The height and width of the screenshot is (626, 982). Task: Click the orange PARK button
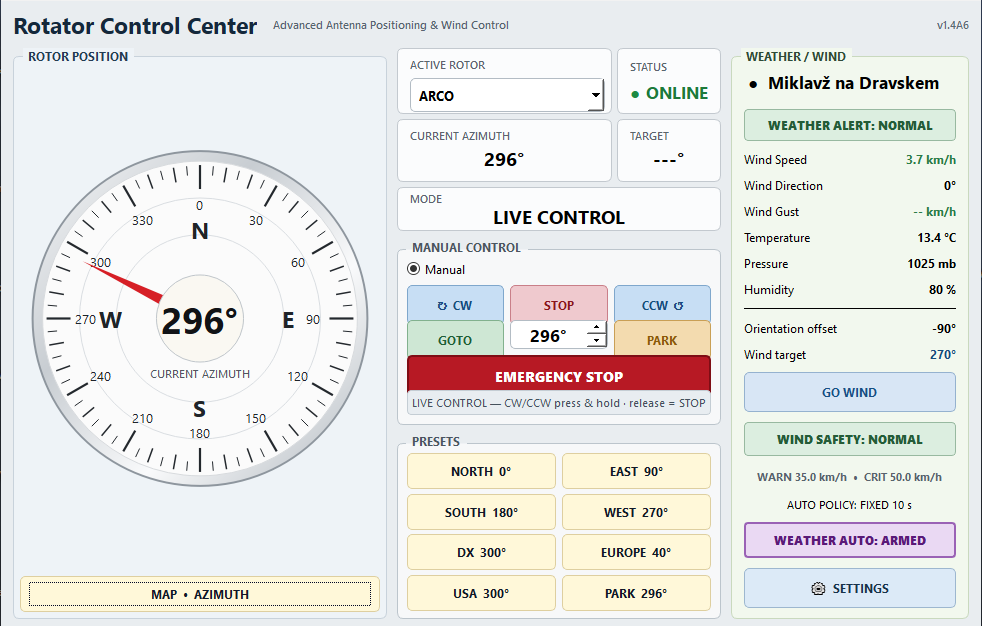click(x=662, y=339)
